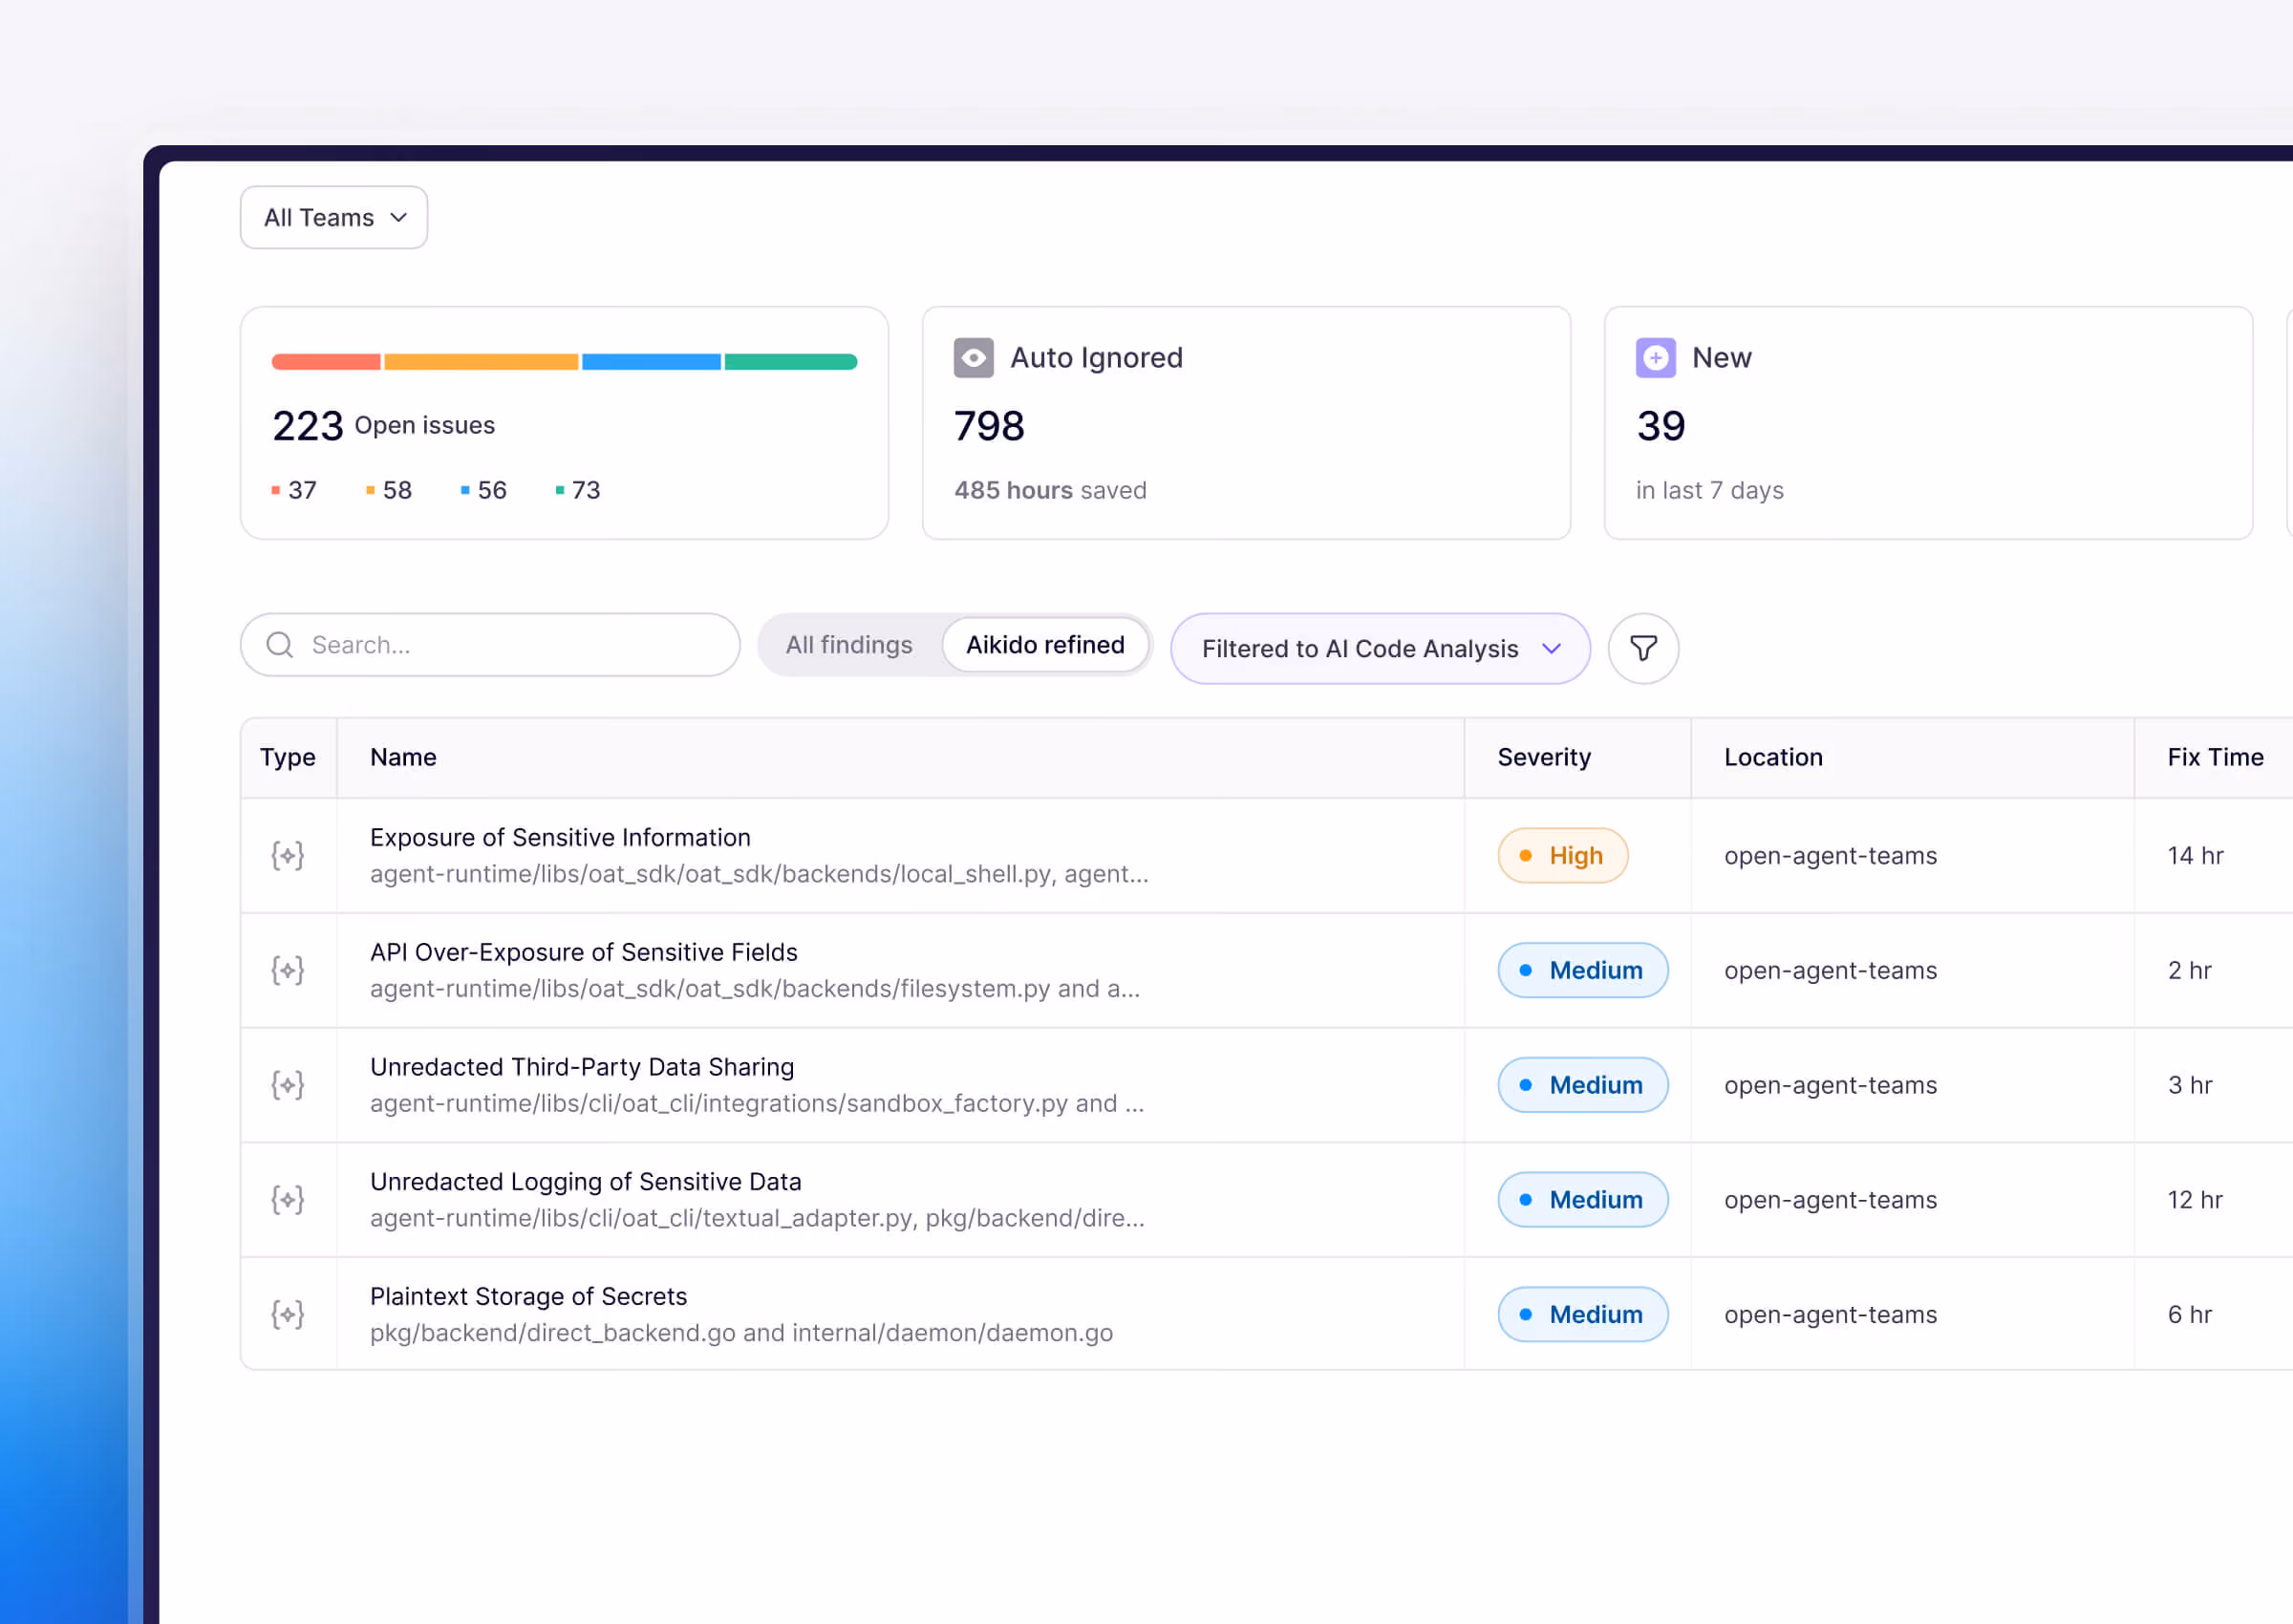
Task: Click open-agent-teams location in Plaintext Storage row
Action: click(x=1830, y=1314)
